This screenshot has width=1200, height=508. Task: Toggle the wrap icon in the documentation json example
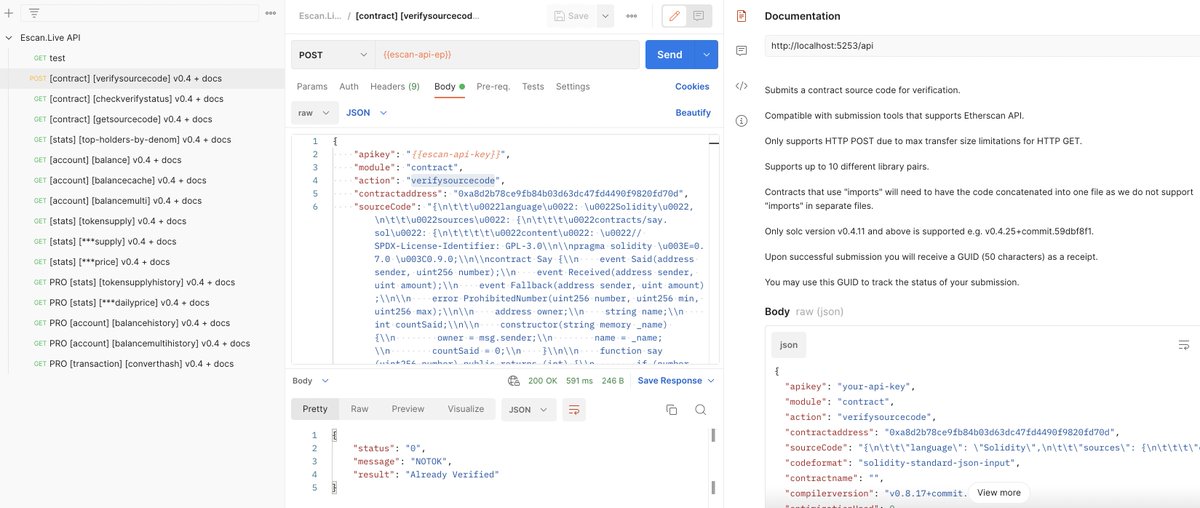[x=1184, y=345]
